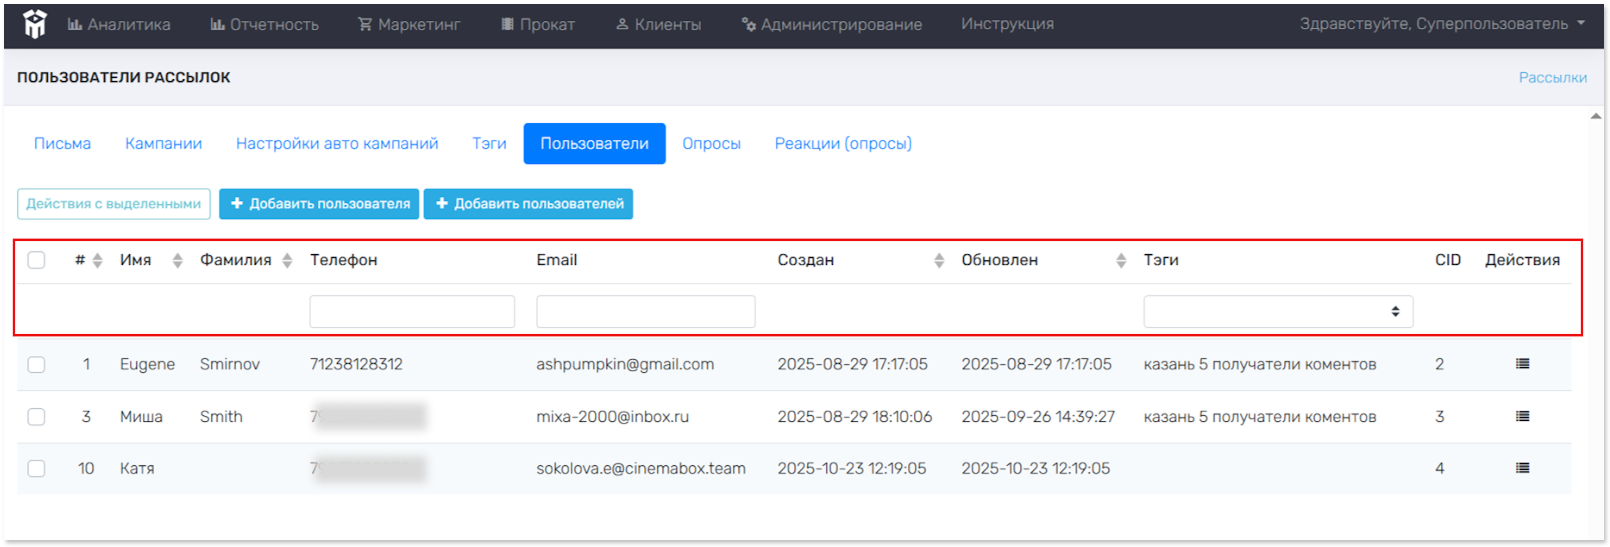Switch to the Кампании tab
The width and height of the screenshot is (1610, 547).
163,144
